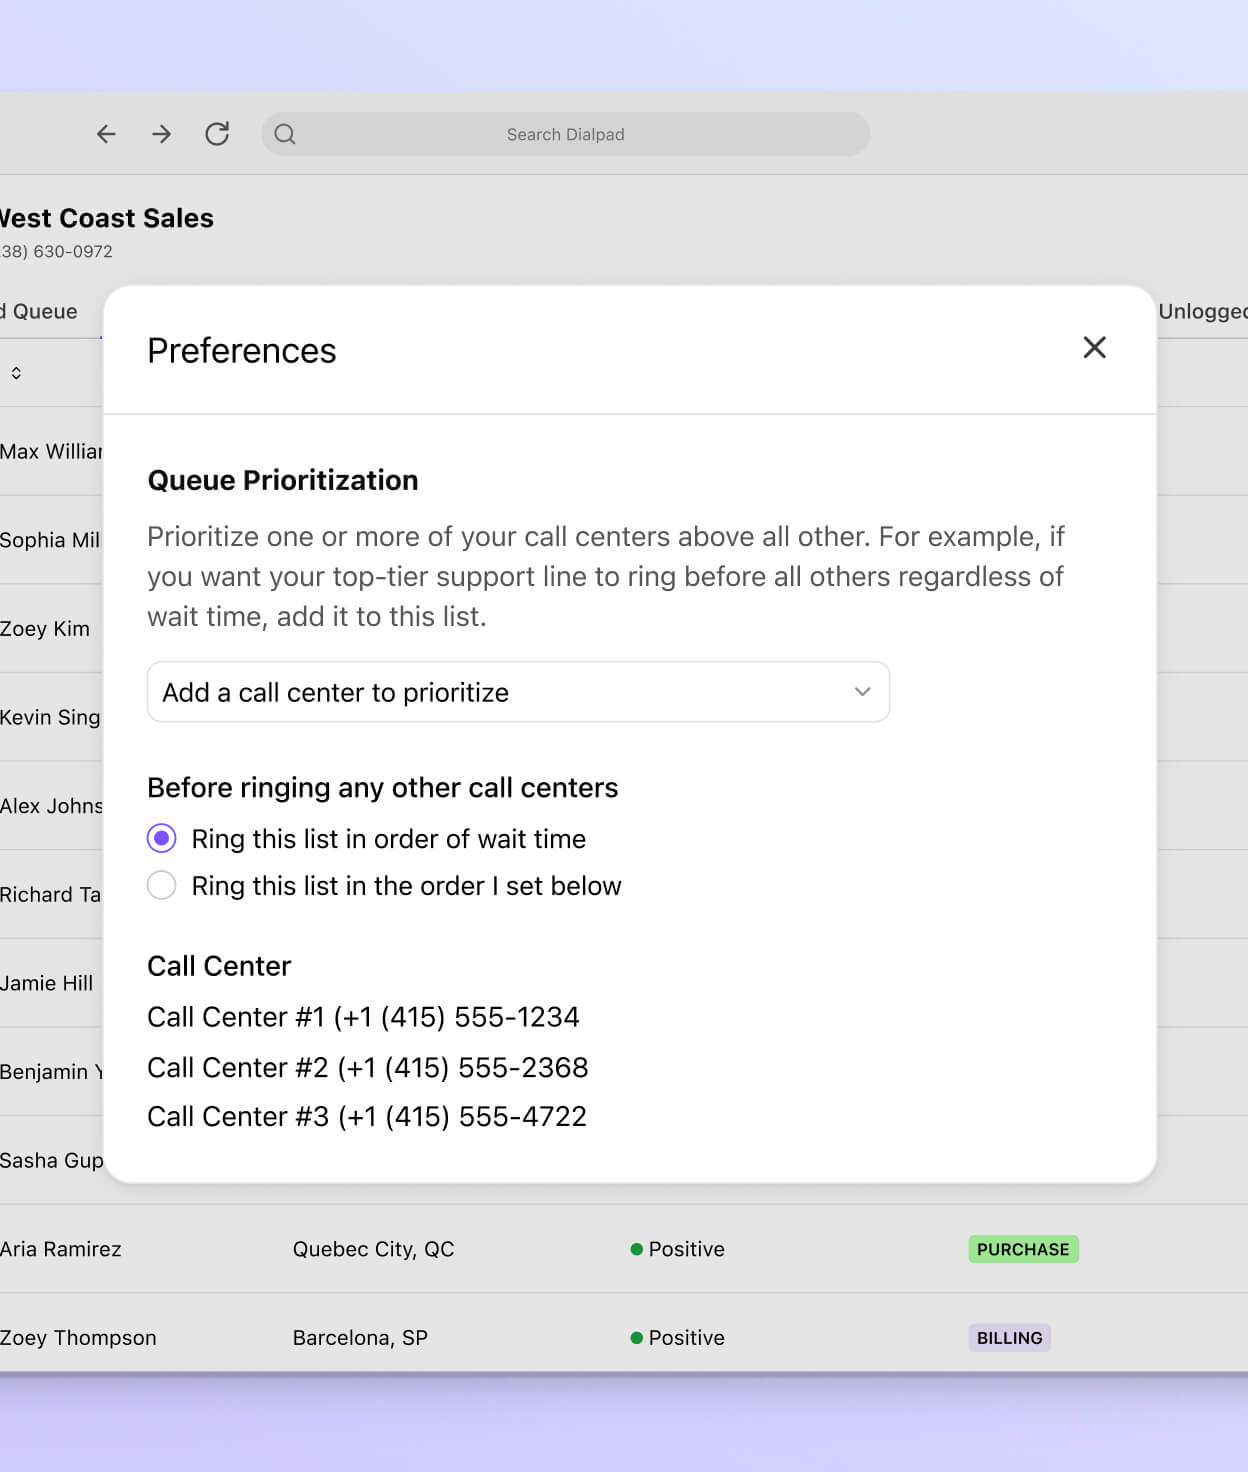Select 'Ring this list in order of wait time'
Viewport: 1248px width, 1472px height.
(x=161, y=838)
